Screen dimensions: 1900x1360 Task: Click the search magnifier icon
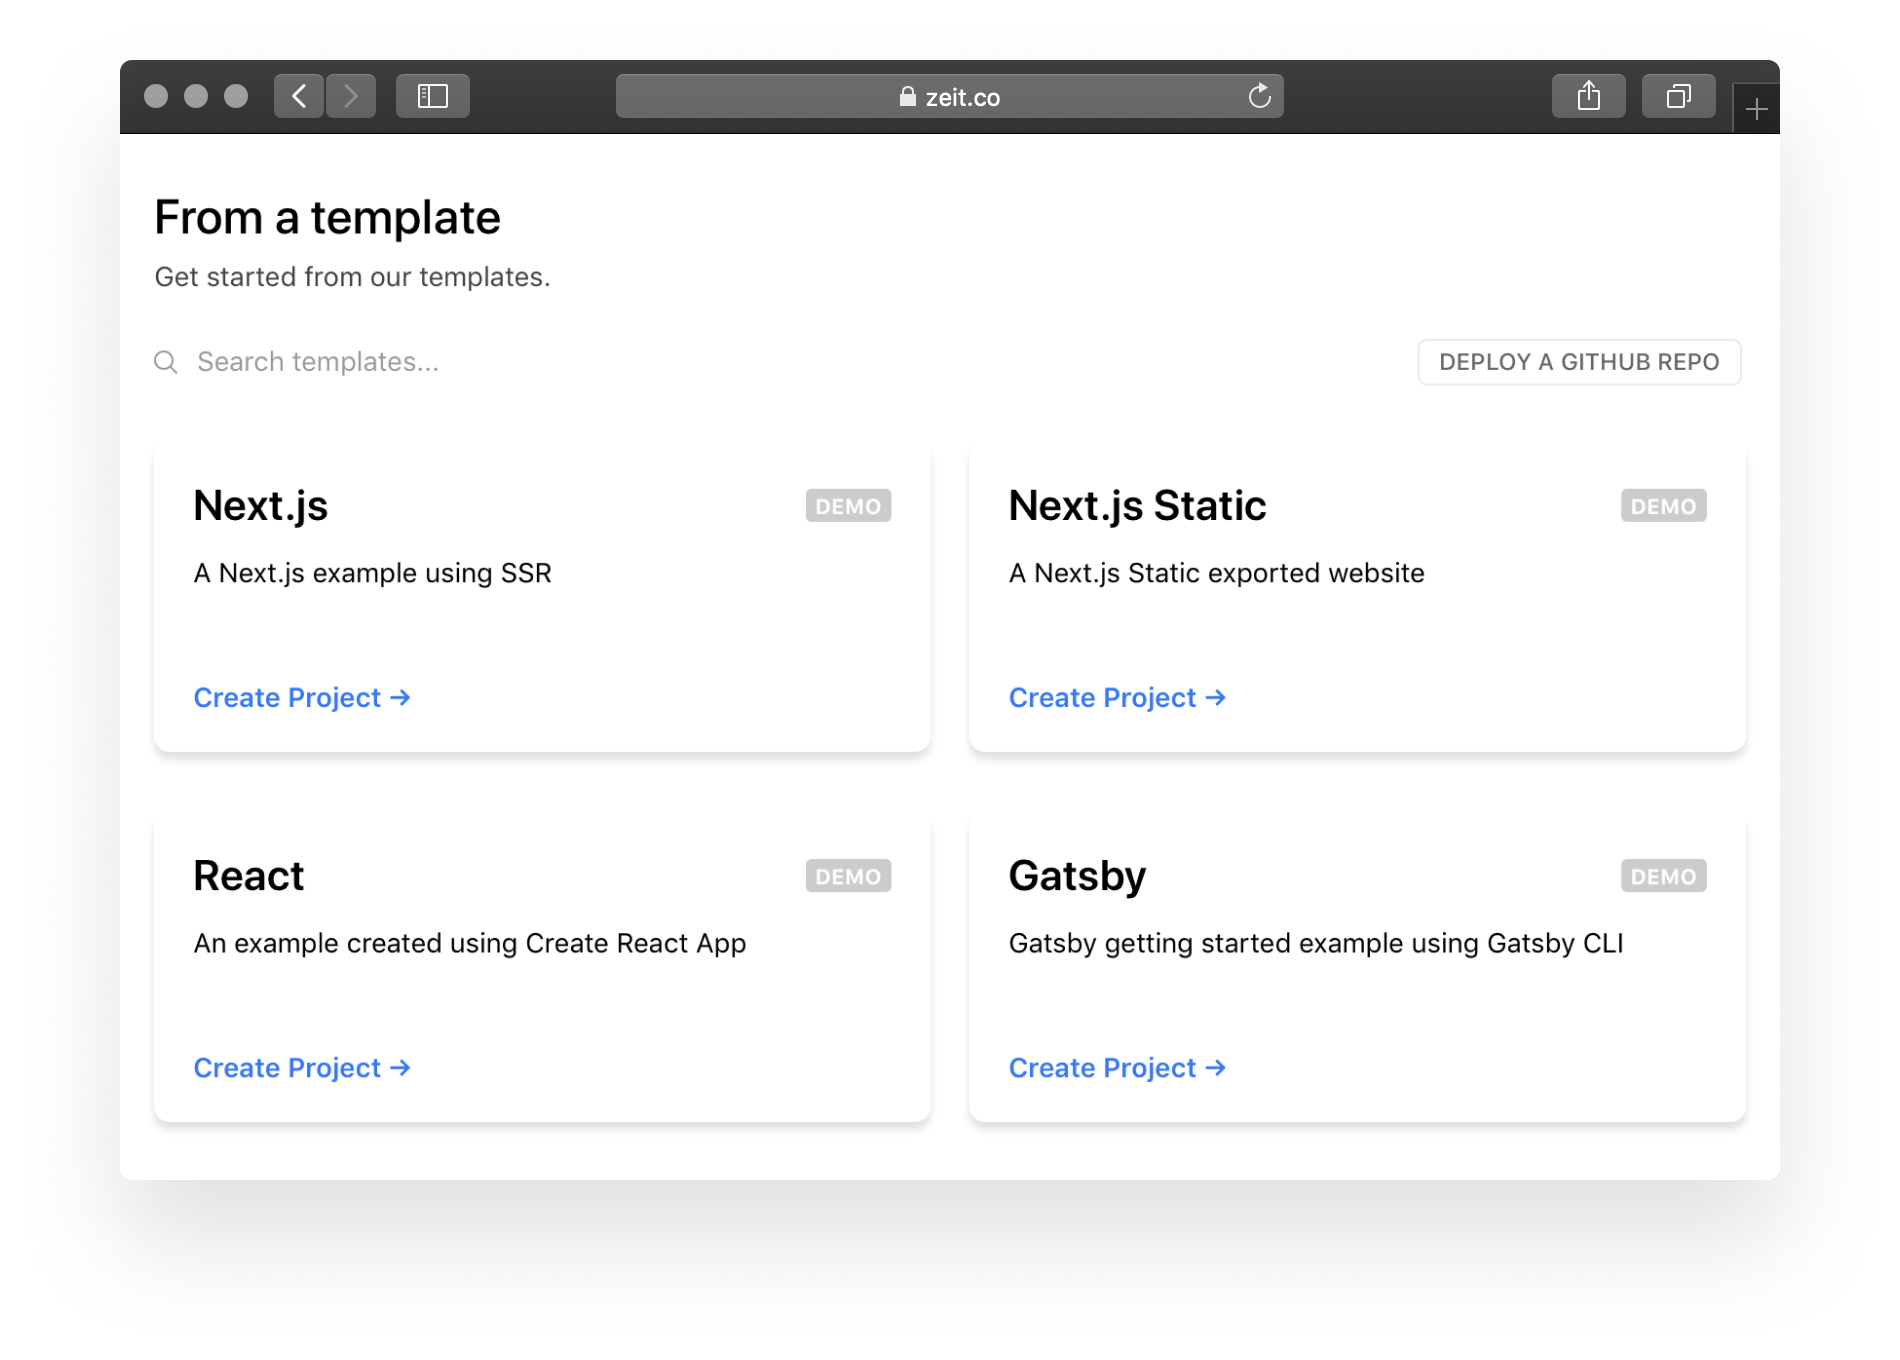165,362
